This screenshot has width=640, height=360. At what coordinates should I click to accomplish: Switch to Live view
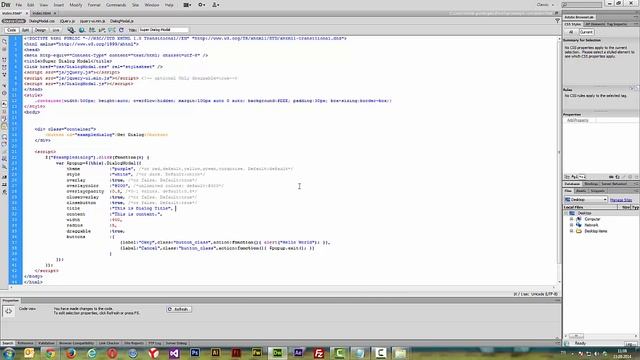[56, 30]
